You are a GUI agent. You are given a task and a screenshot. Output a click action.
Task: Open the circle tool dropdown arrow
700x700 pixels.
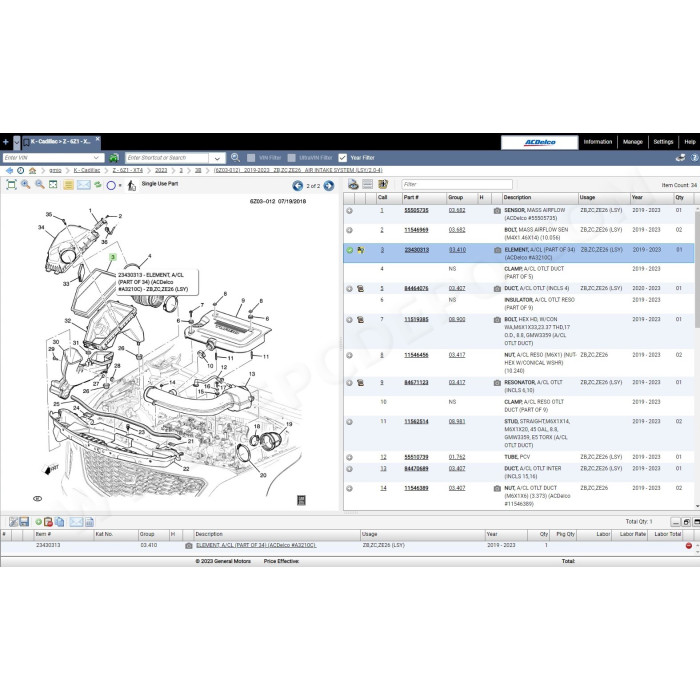click(120, 185)
